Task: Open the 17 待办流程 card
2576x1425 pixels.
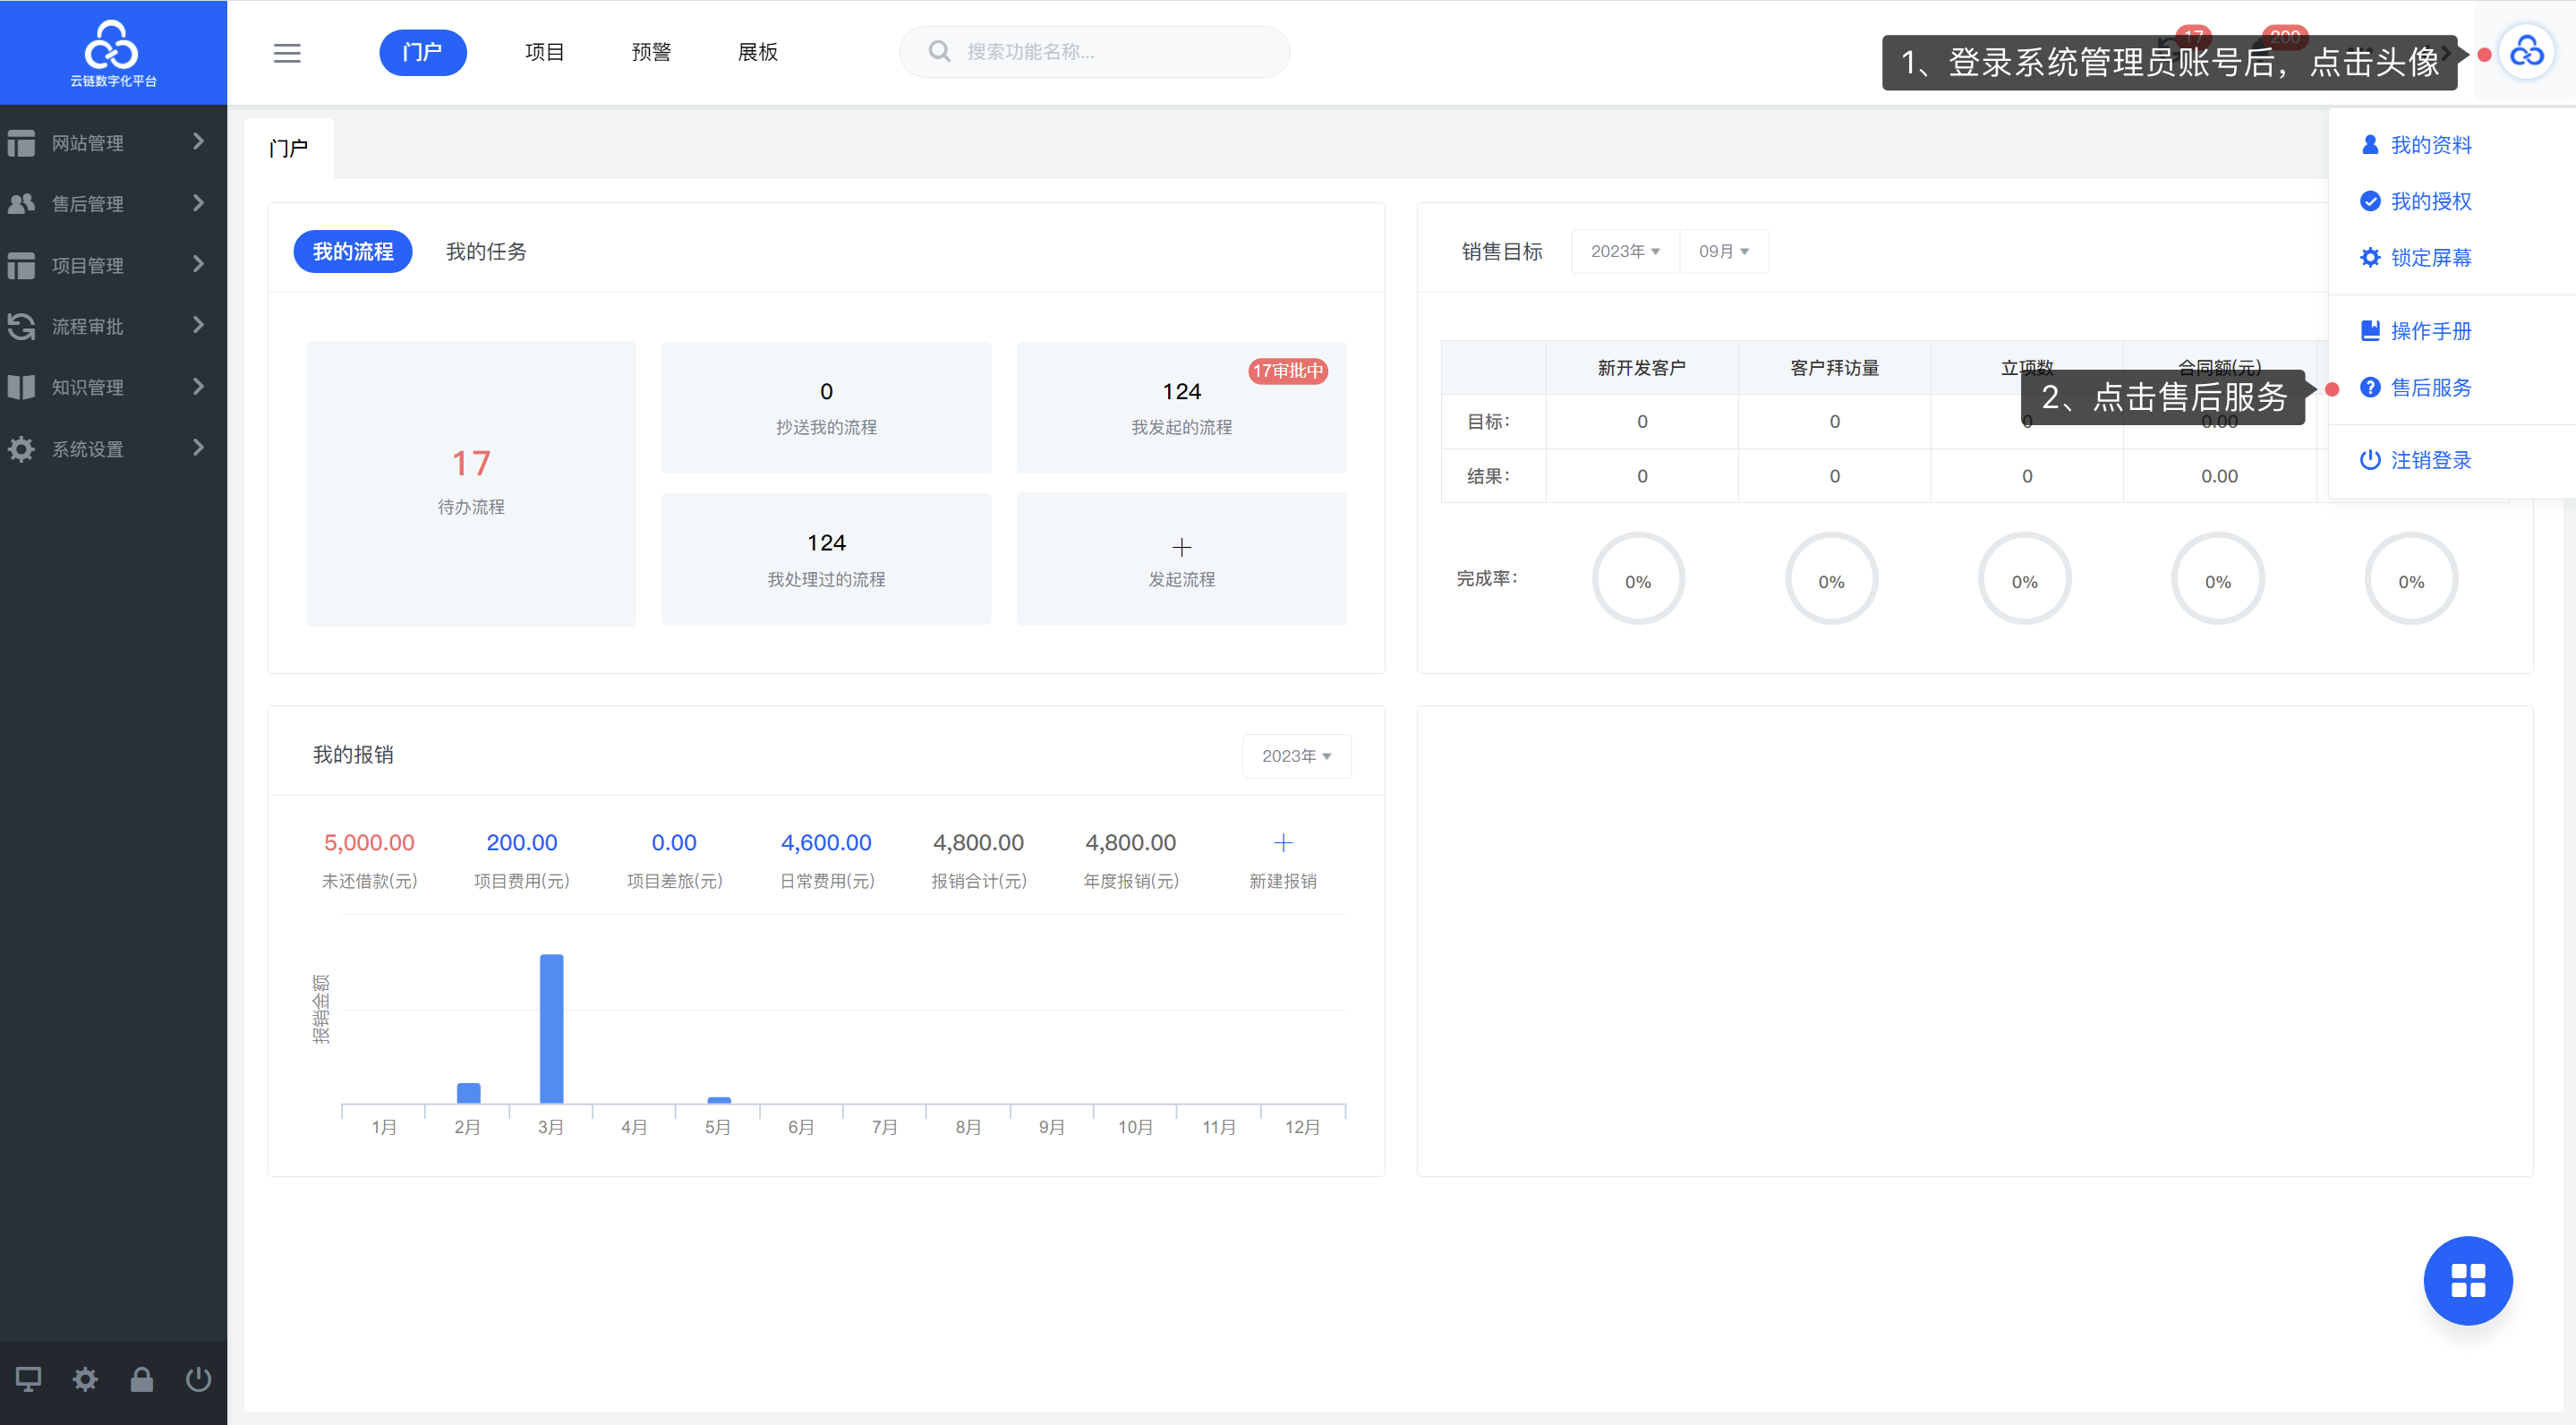Action: (471, 483)
